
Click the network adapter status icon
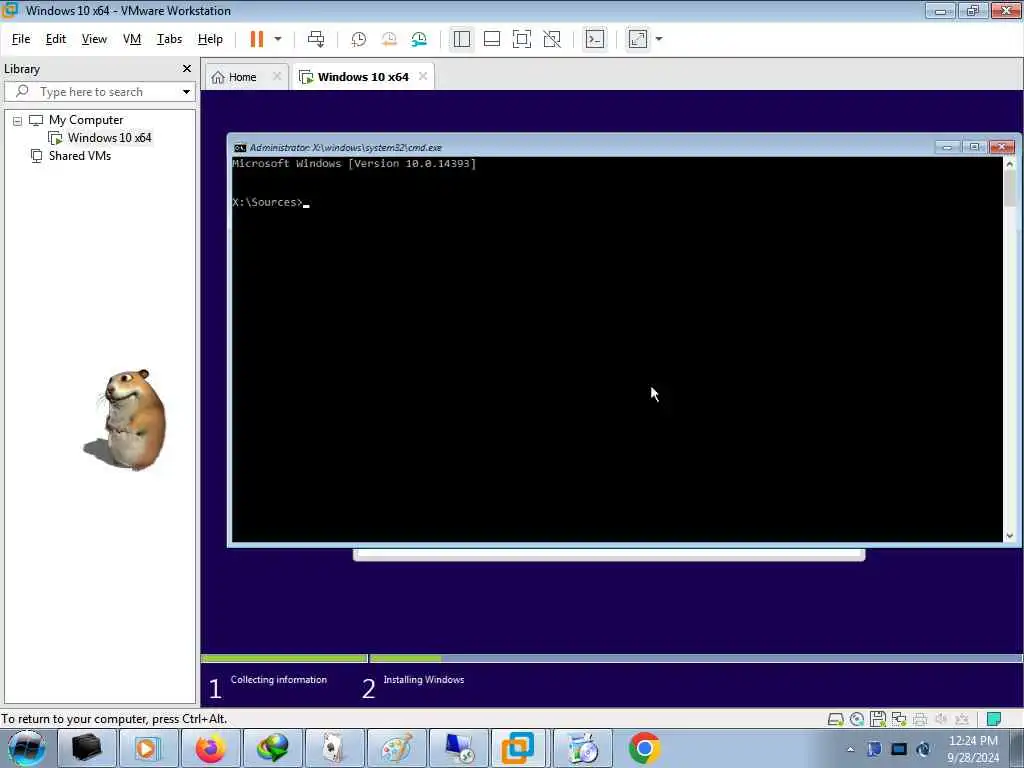pos(899,719)
